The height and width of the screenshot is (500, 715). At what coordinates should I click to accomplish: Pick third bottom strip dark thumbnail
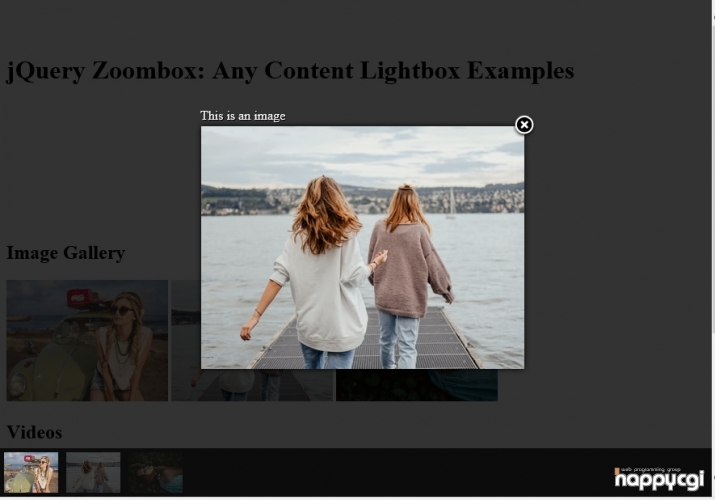(155, 472)
